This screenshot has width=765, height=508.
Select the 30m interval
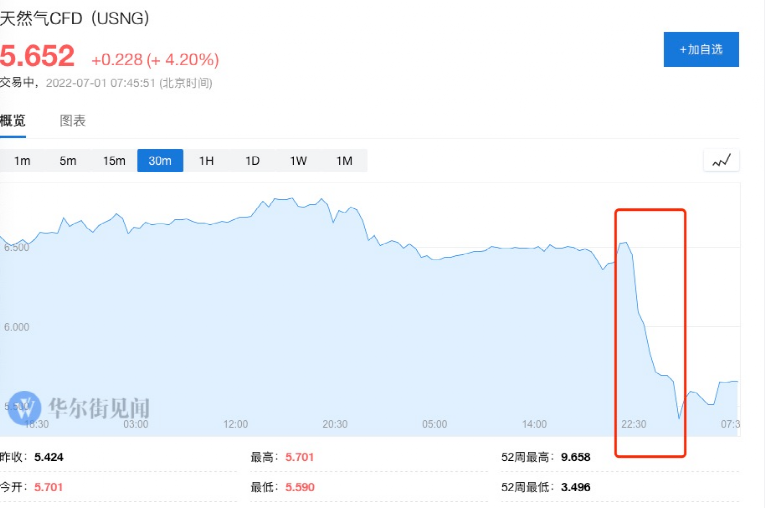[x=160, y=161]
